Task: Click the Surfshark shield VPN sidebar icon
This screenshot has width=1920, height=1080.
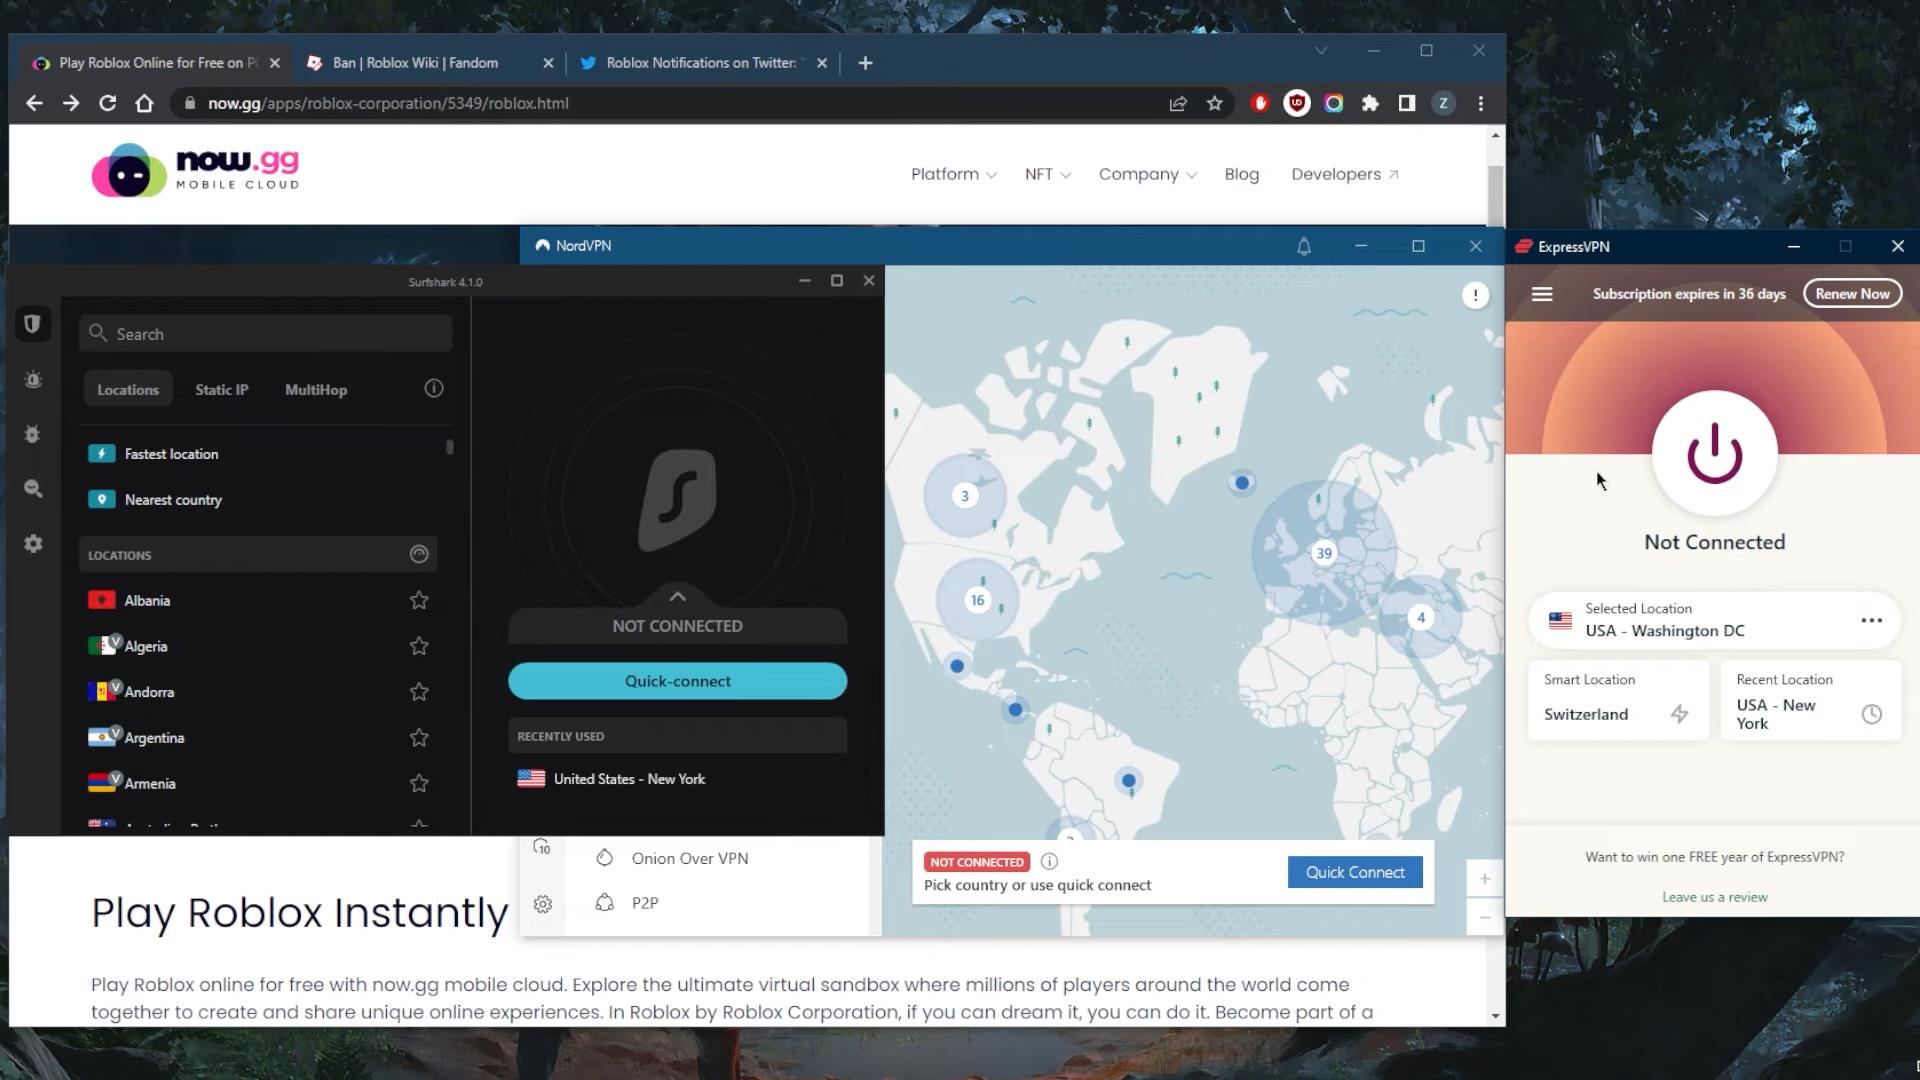Action: [x=32, y=324]
